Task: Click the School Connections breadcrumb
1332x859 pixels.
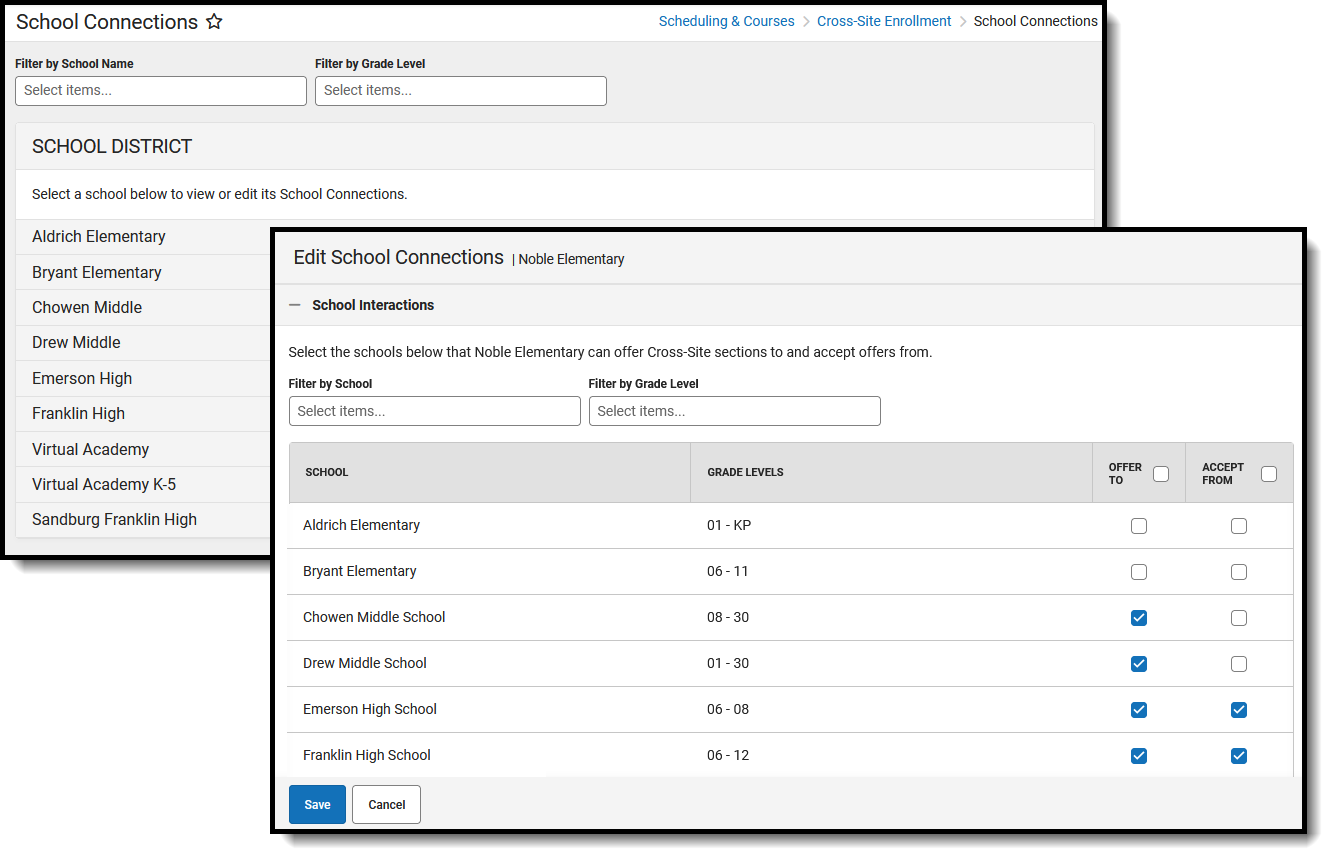Action: click(x=1035, y=21)
